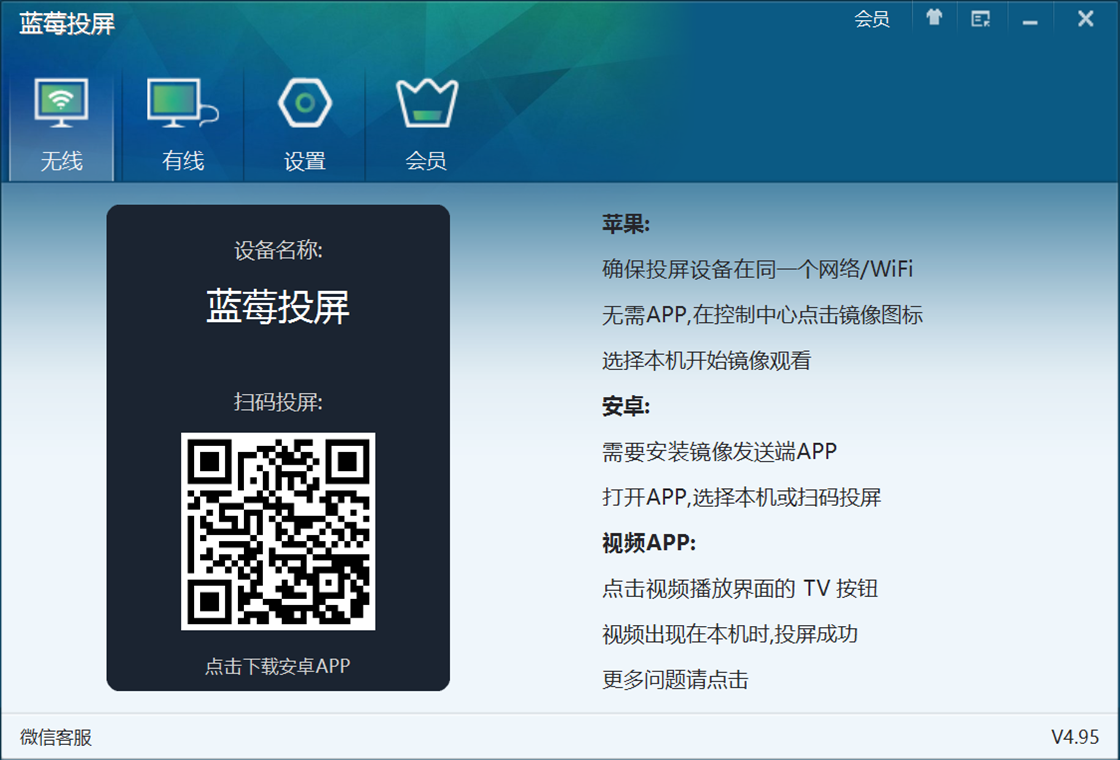
Task: Click 点击下载安卓APP download link
Action: pos(278,666)
